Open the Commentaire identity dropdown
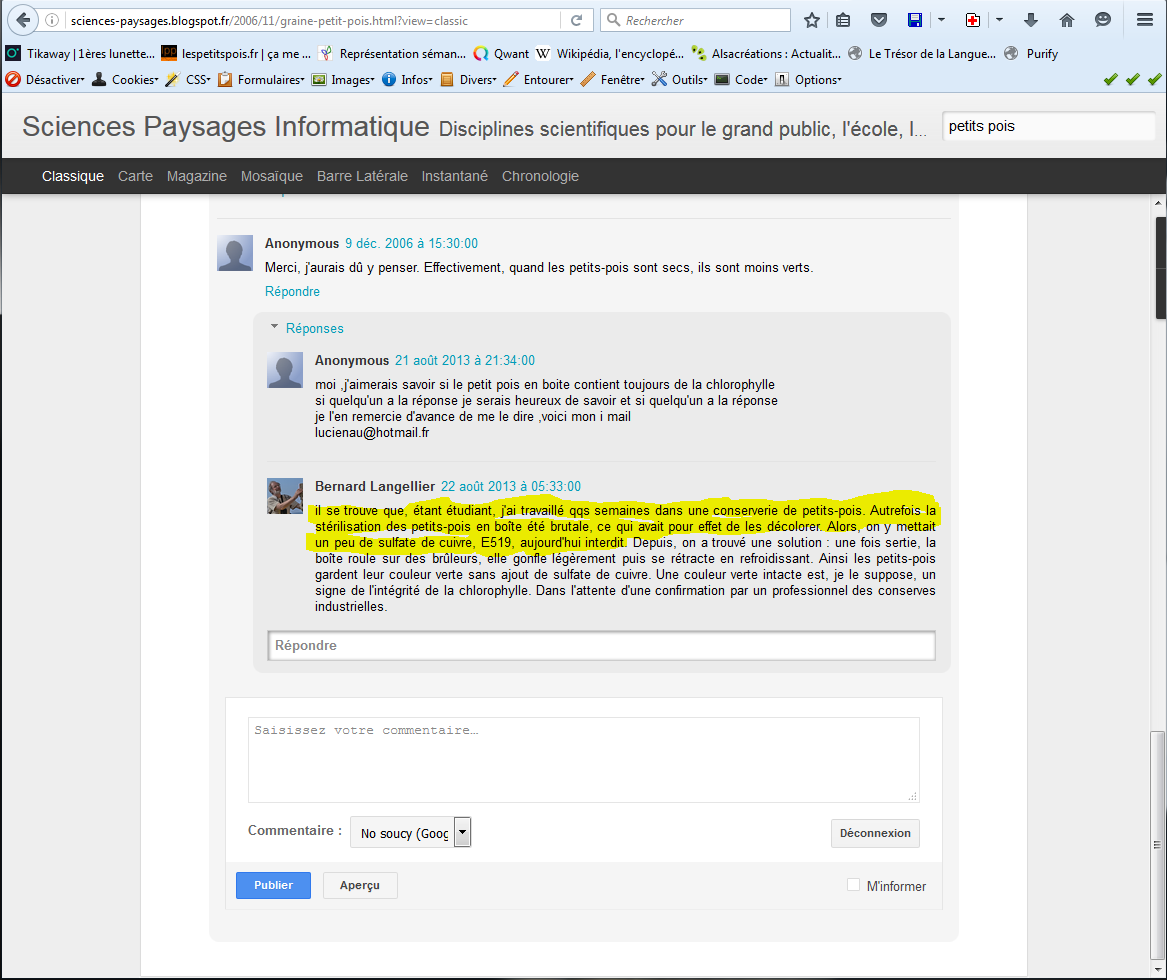 click(x=462, y=833)
